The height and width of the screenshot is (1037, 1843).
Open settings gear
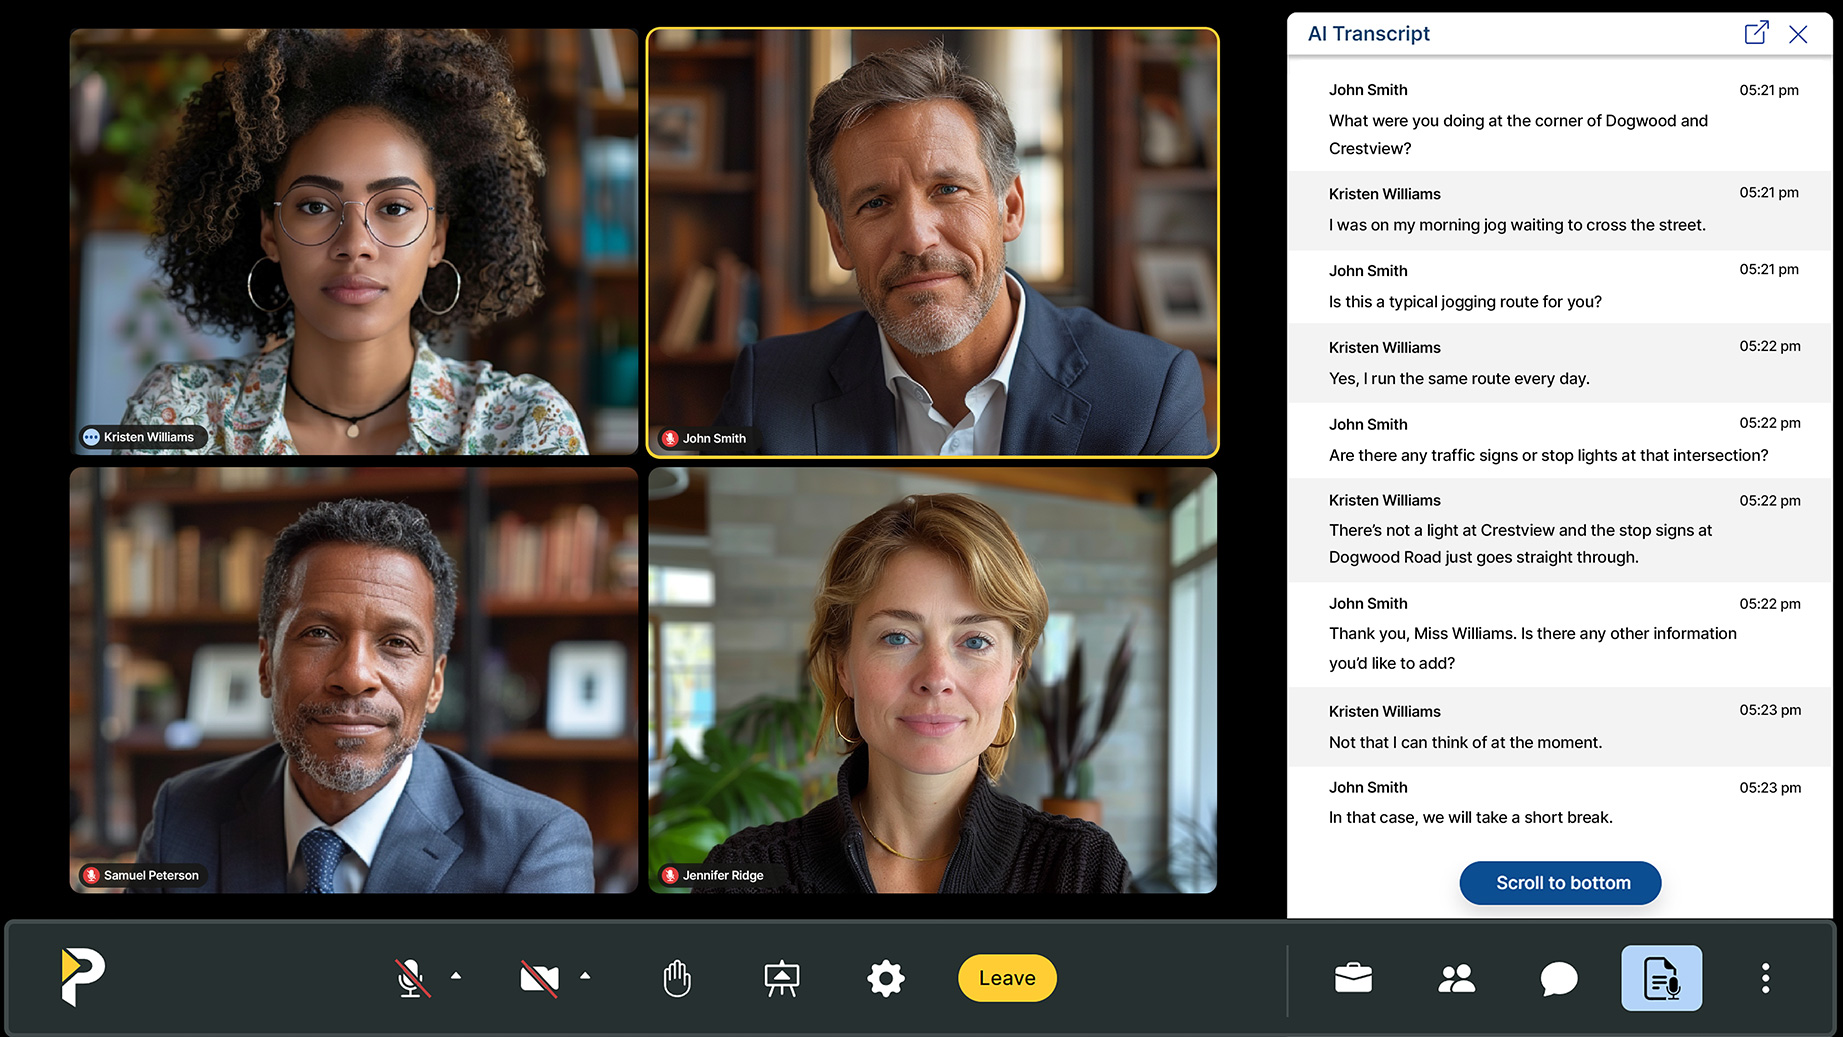tap(886, 978)
